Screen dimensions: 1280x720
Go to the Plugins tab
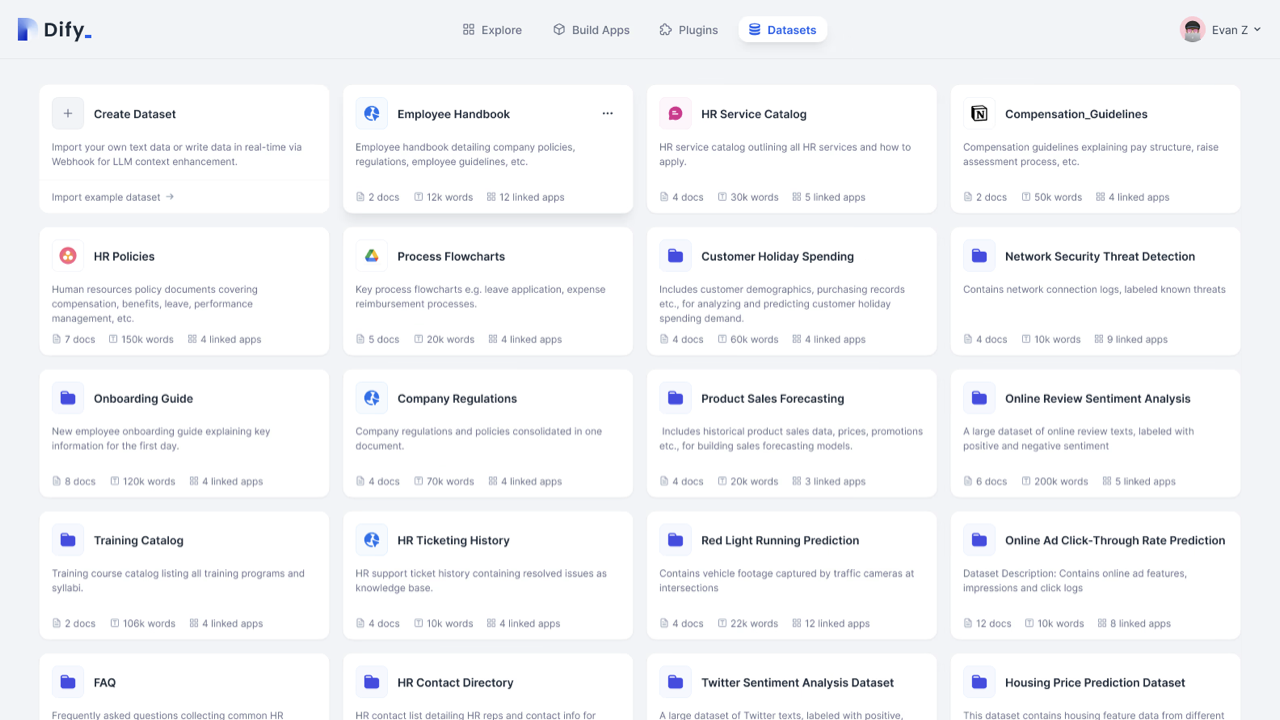(688, 30)
